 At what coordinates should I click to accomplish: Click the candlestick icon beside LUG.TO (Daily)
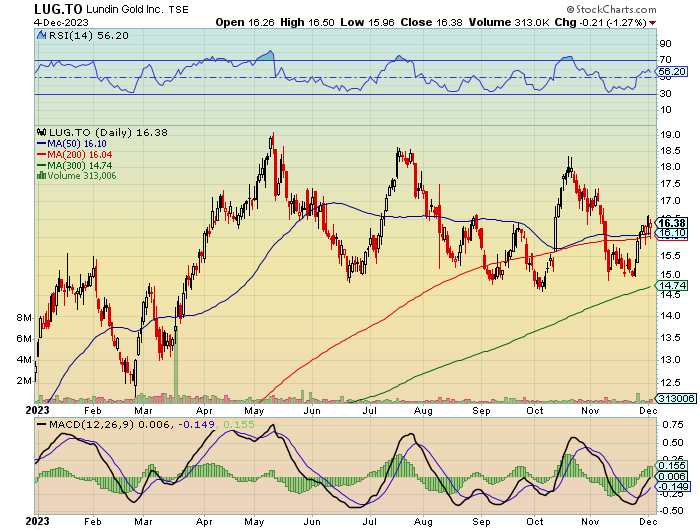coord(42,132)
